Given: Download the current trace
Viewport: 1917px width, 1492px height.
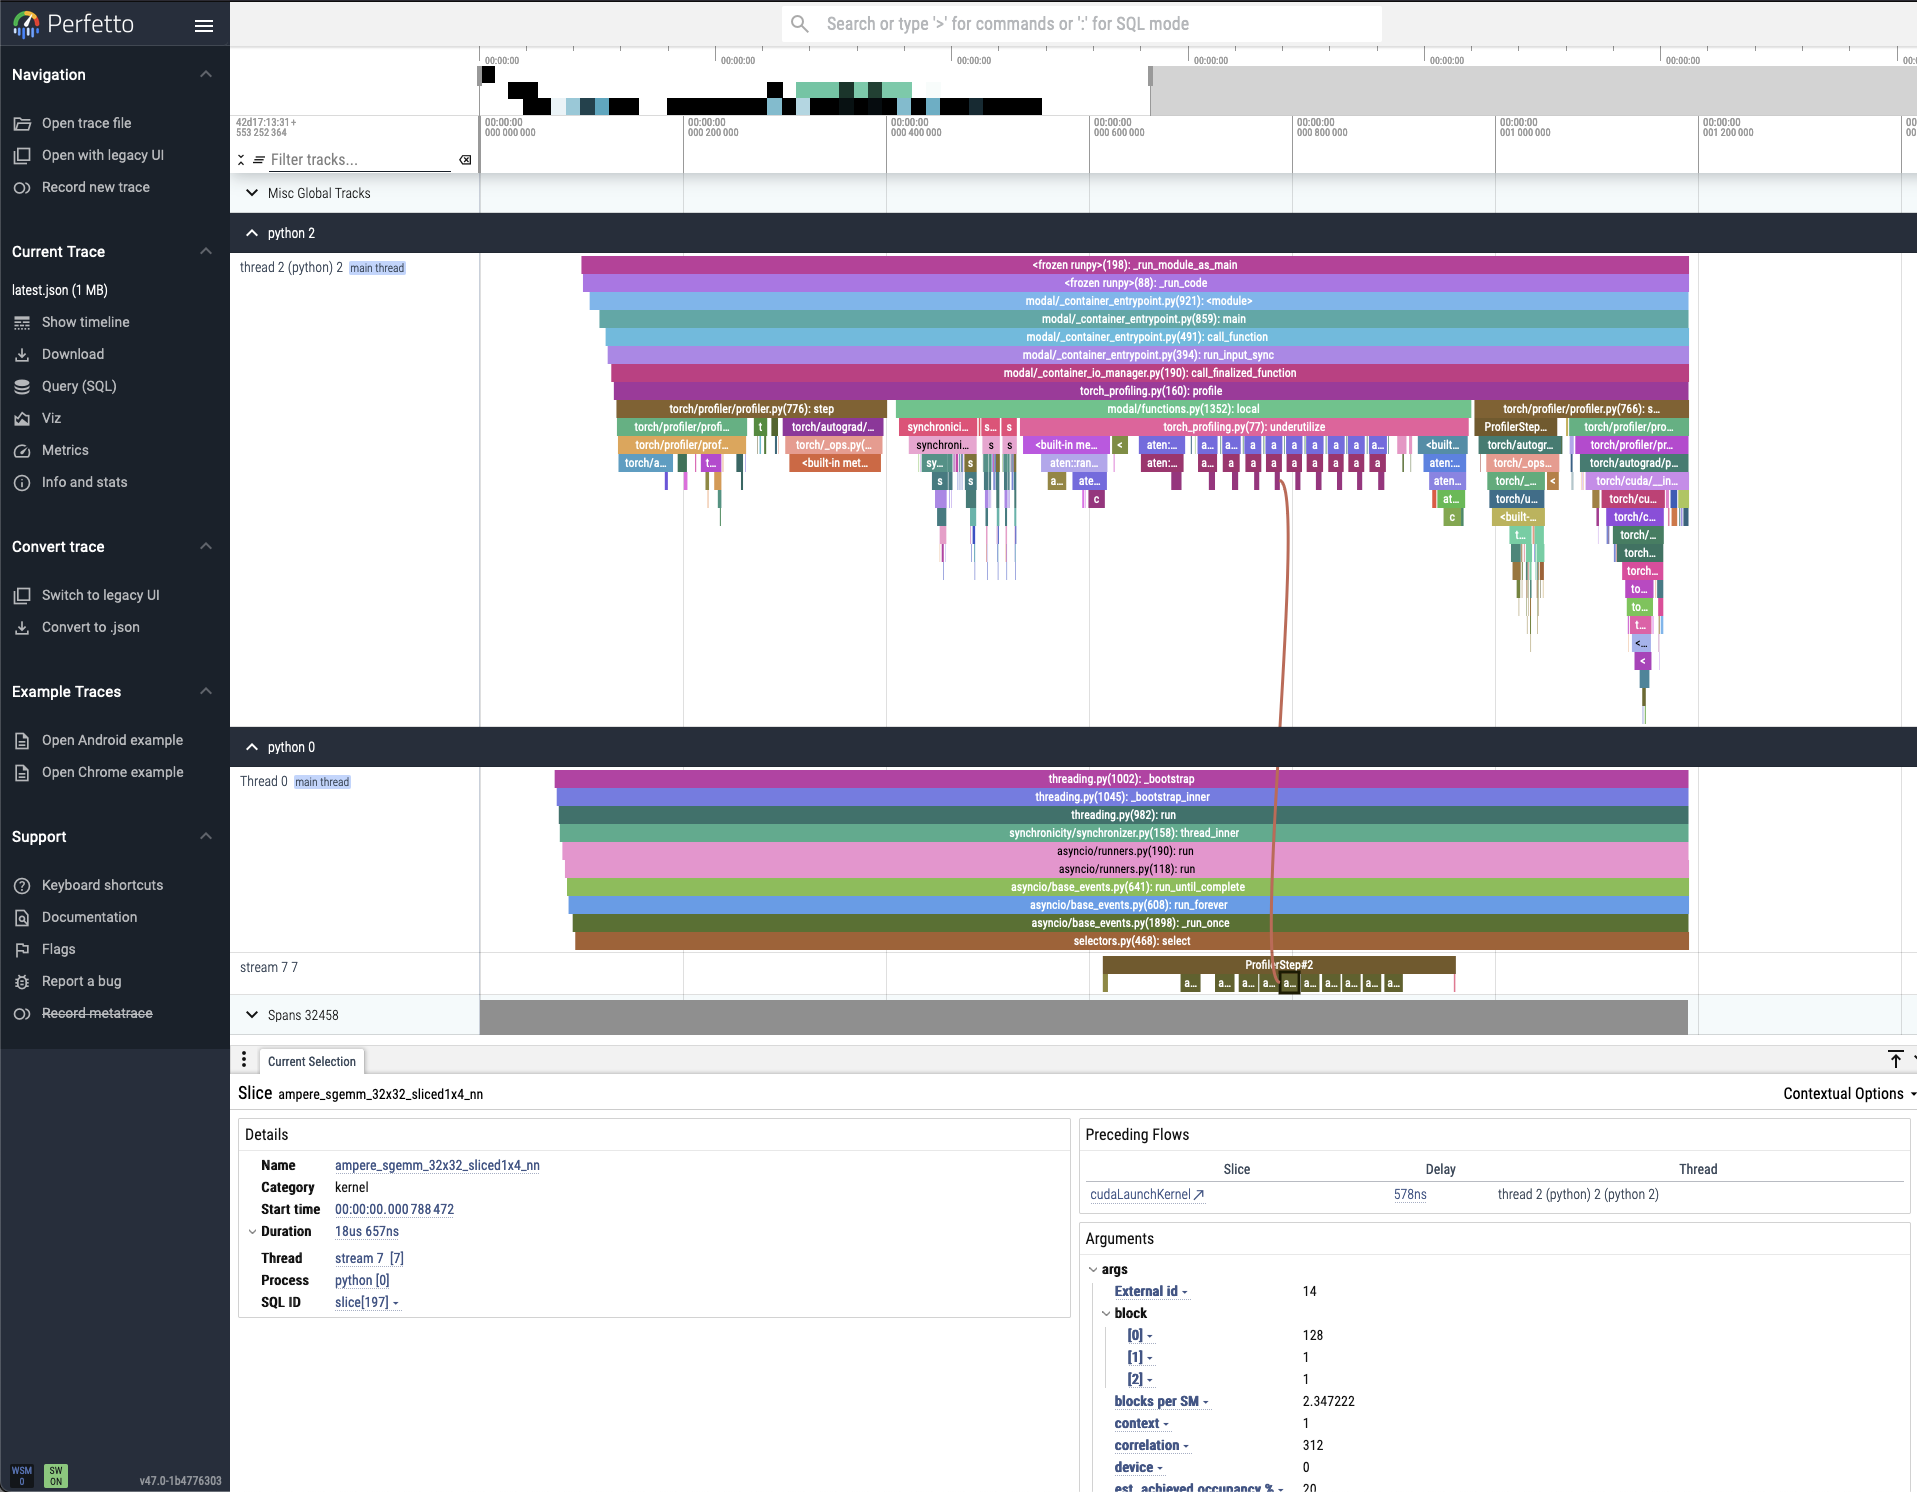Looking at the screenshot, I should tap(72, 354).
